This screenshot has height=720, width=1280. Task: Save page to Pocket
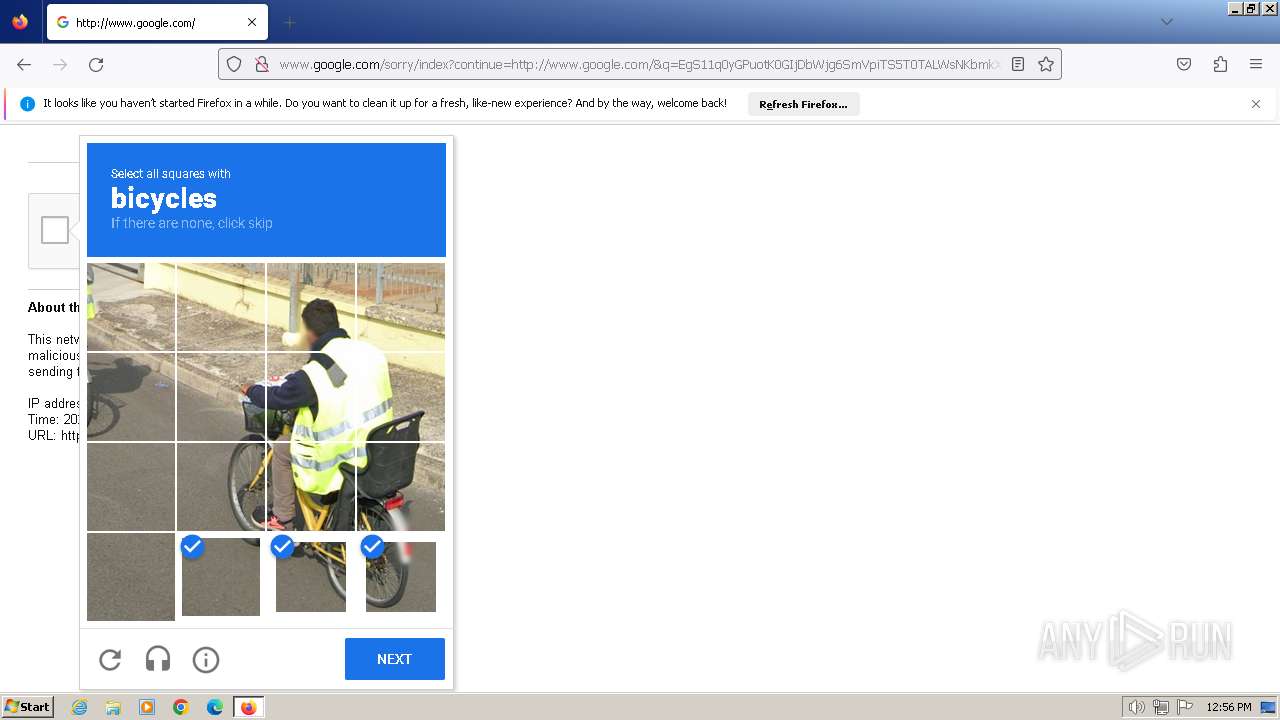click(x=1184, y=64)
